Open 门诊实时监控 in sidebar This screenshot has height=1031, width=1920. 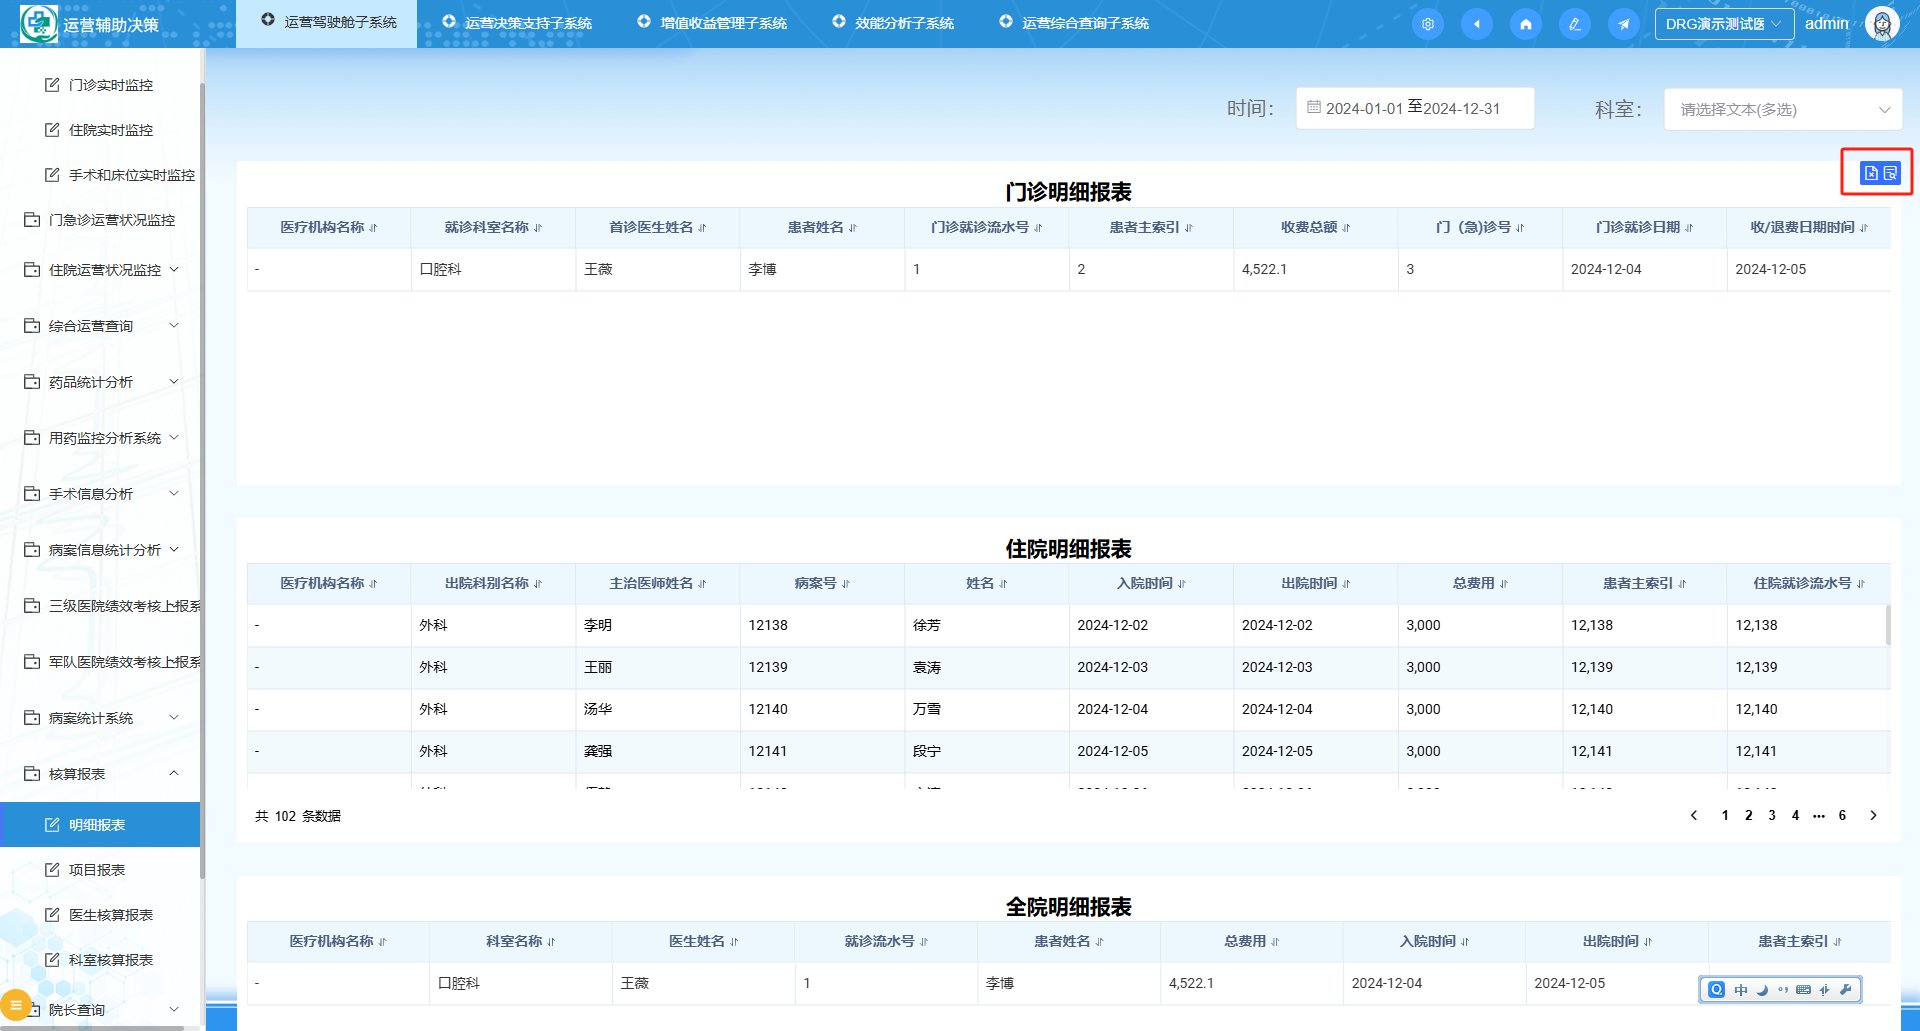coord(100,85)
